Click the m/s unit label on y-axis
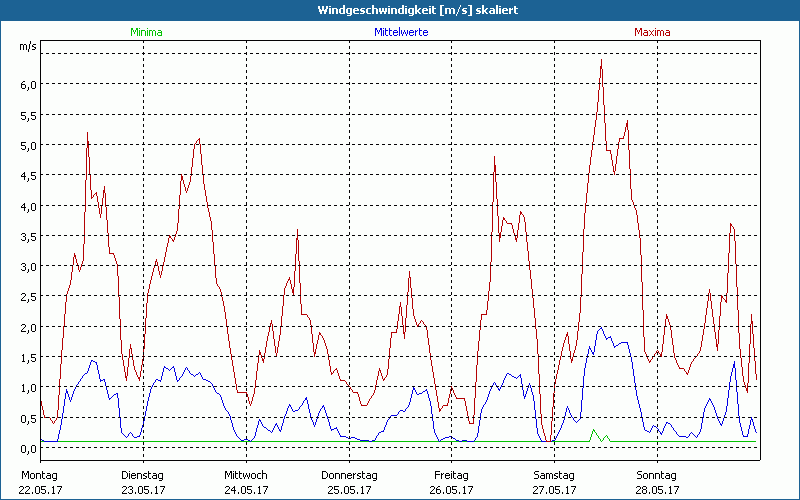 [x=28, y=47]
